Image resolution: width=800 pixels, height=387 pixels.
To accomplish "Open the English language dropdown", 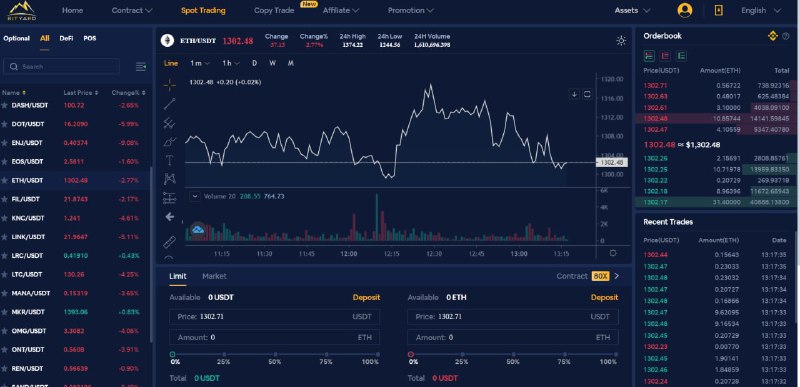I will (761, 10).
